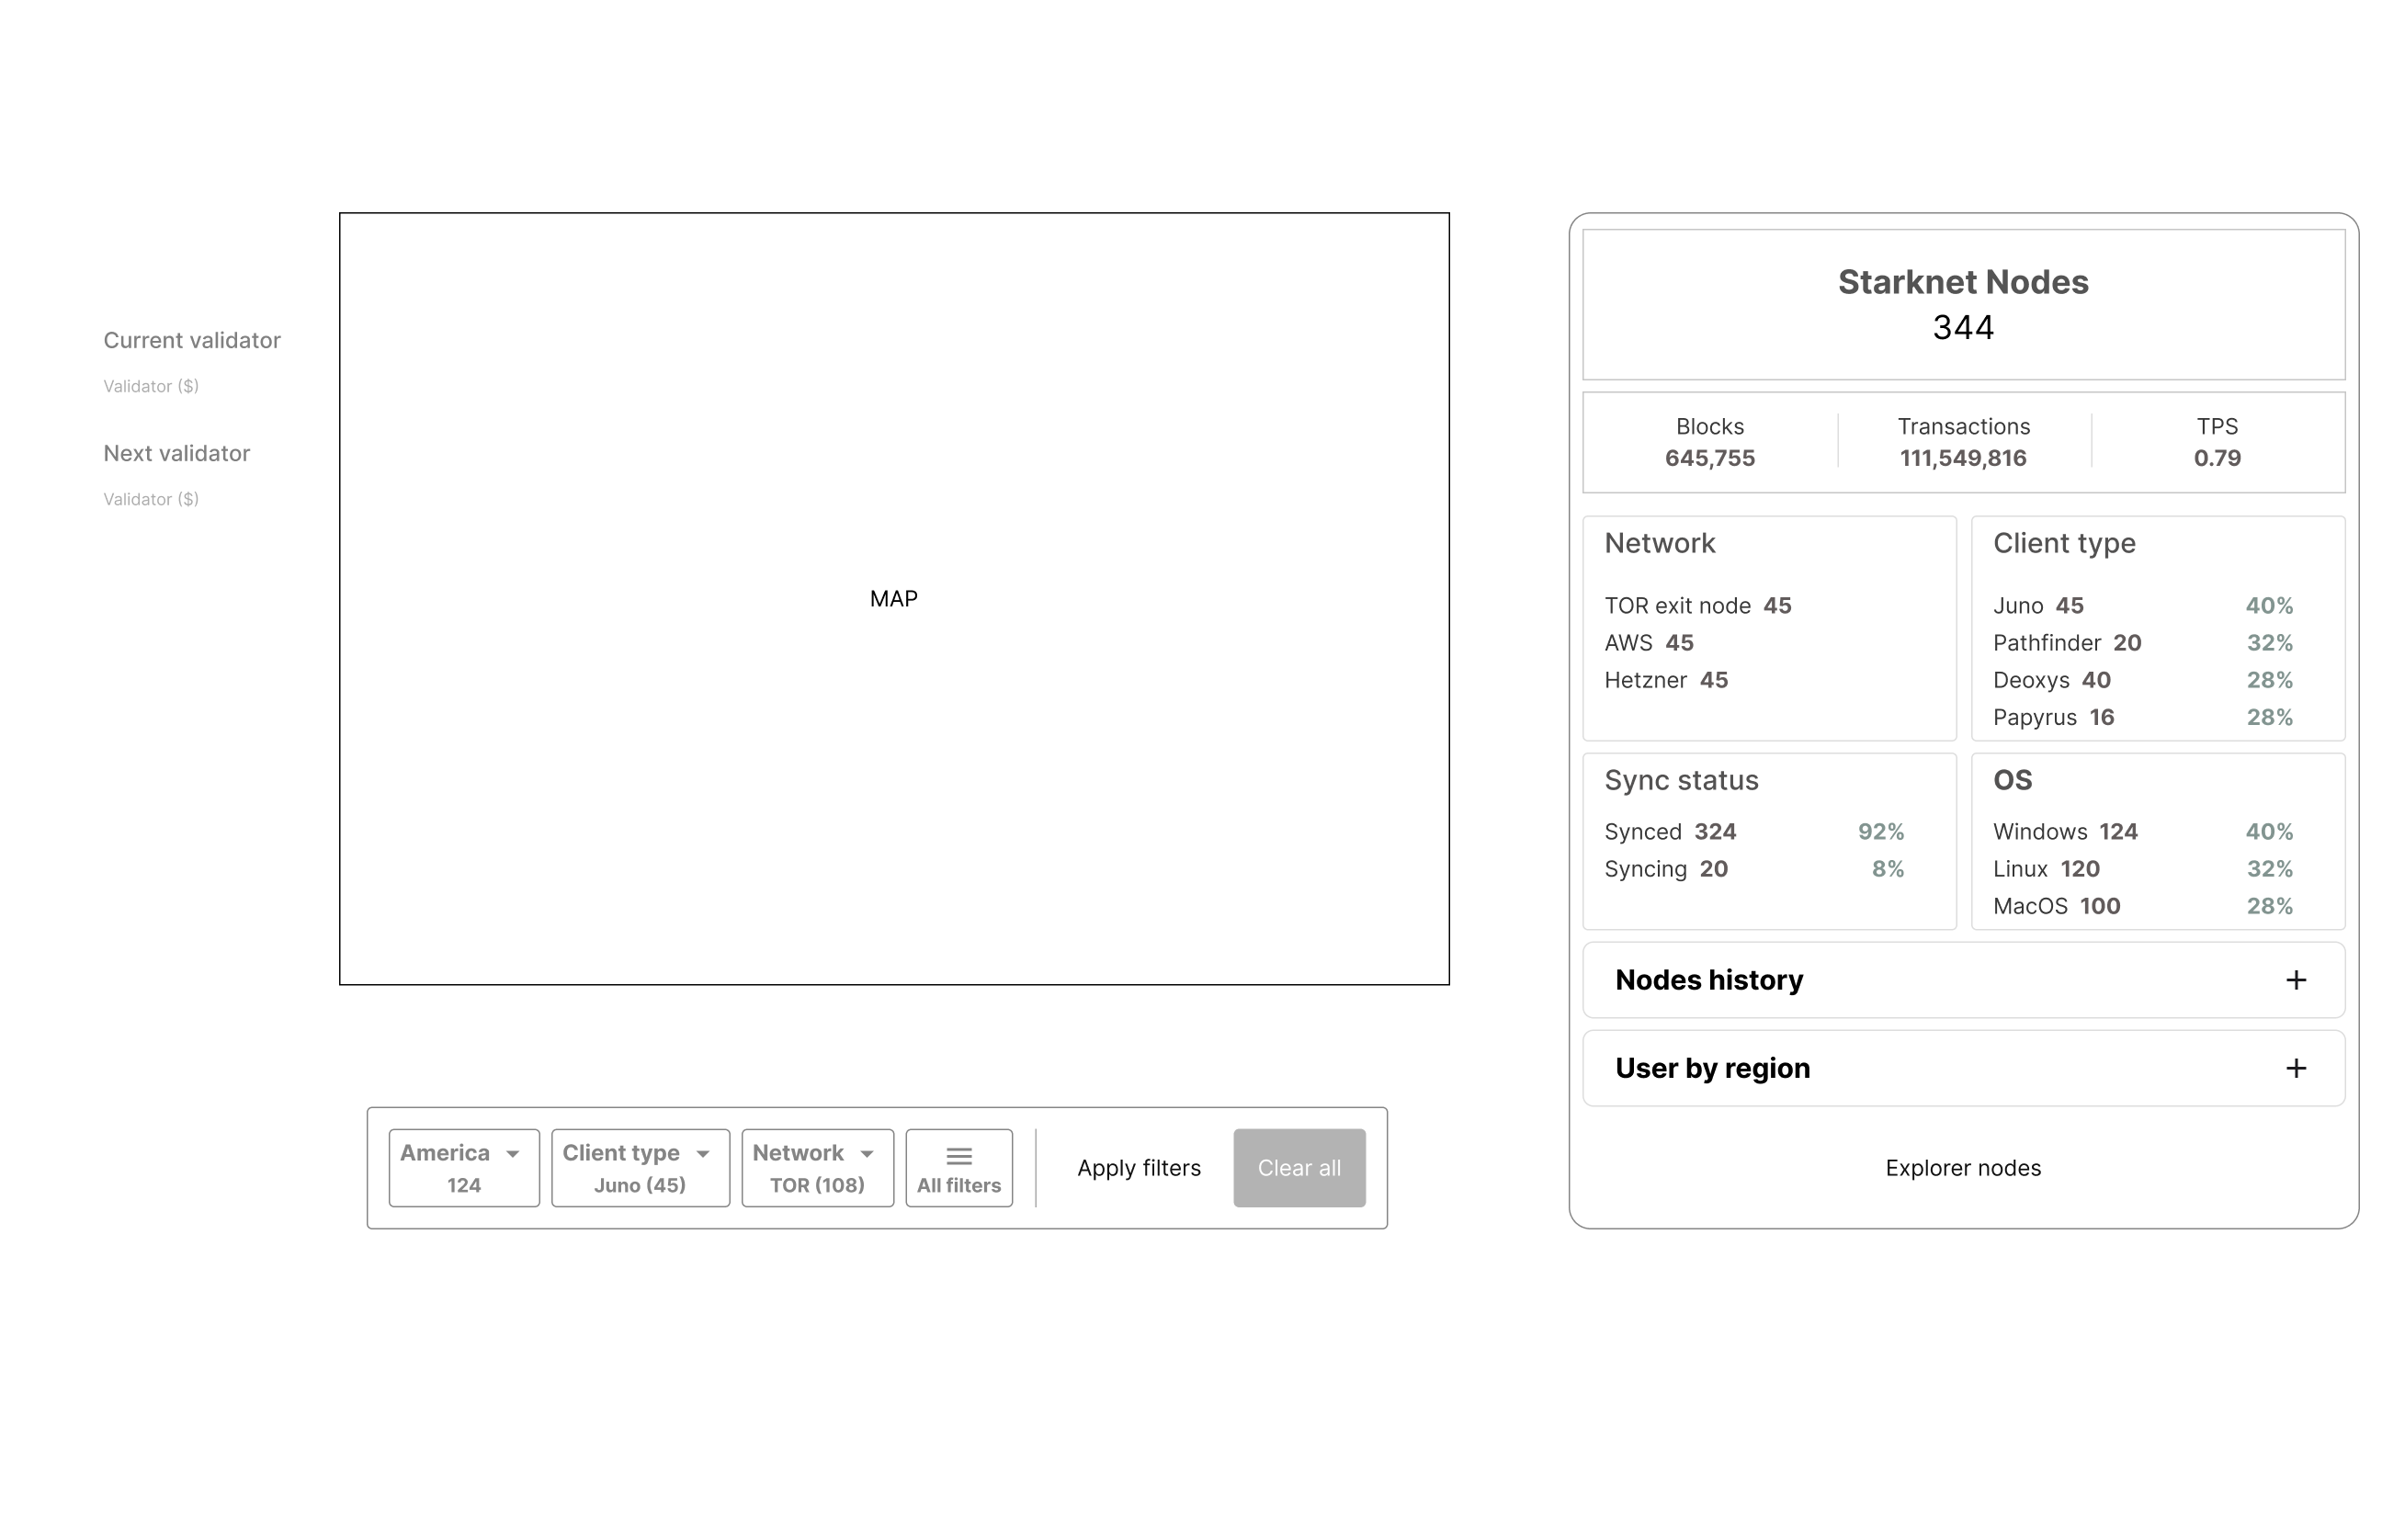Screen dimensions: 2382x1540
Task: Click the Transactions value 111,549,816
Action: coord(1963,458)
